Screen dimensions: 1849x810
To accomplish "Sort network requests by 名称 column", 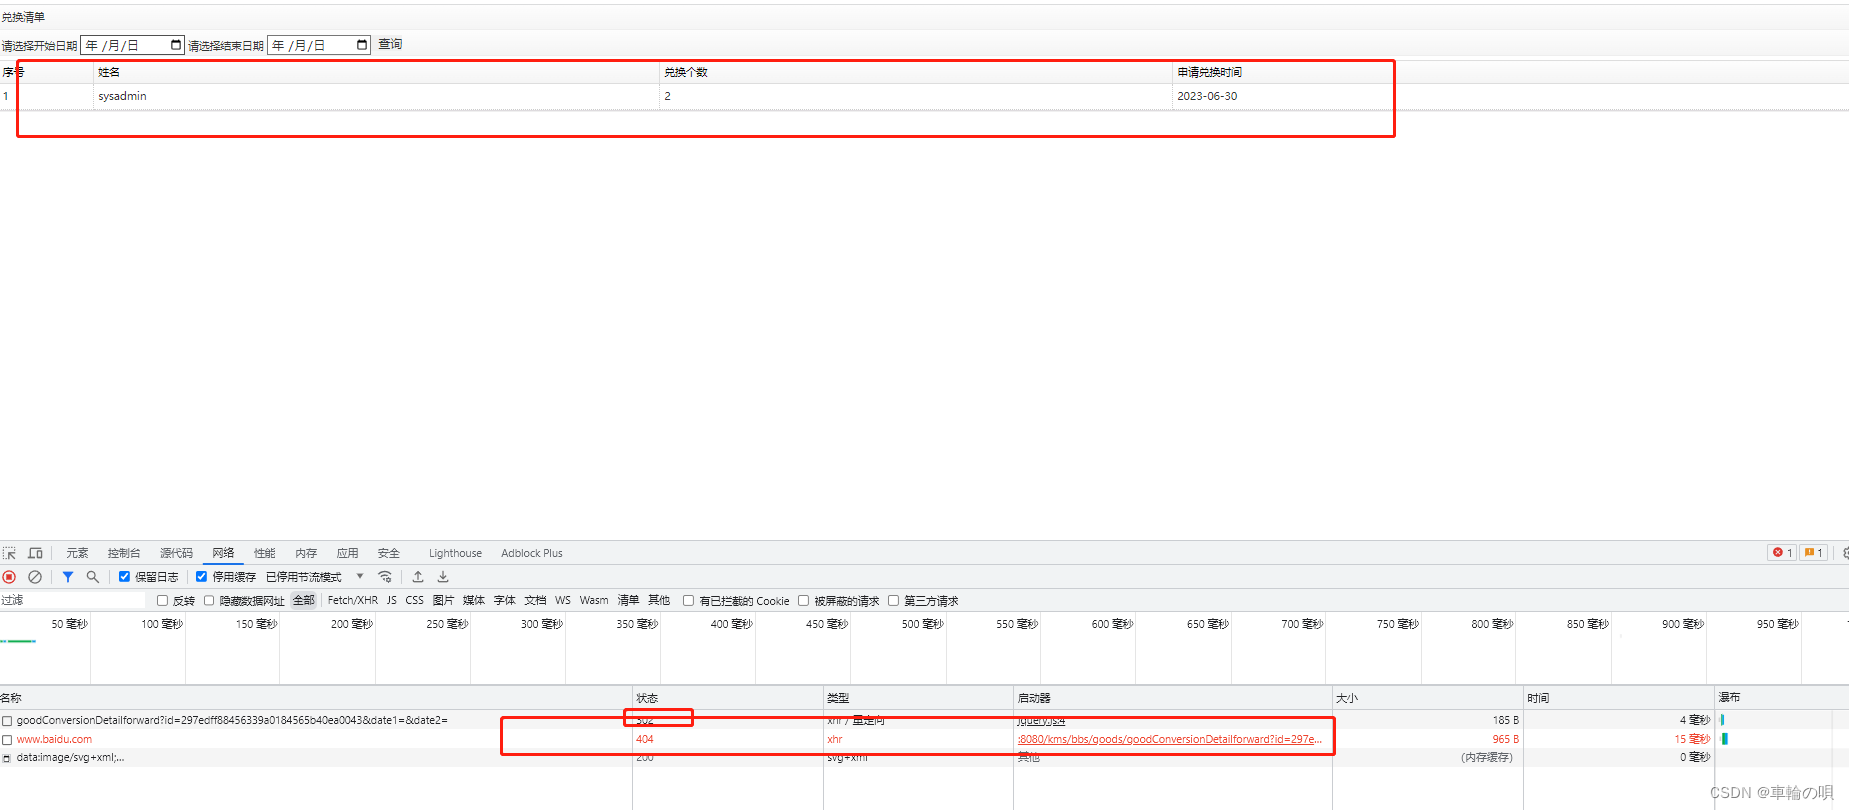I will click(x=316, y=698).
